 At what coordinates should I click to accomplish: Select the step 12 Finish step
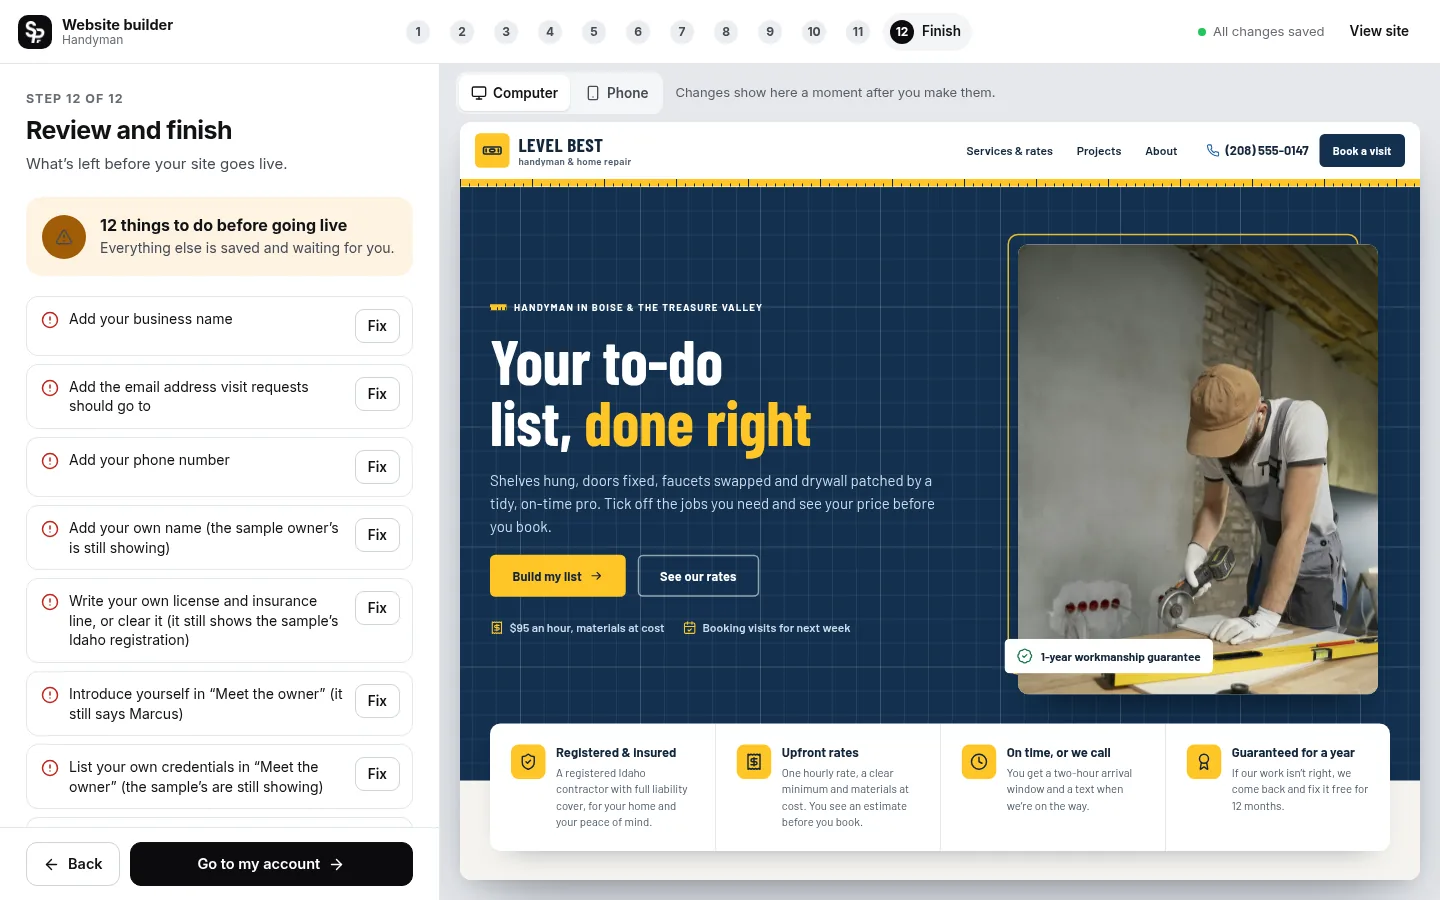click(x=927, y=32)
